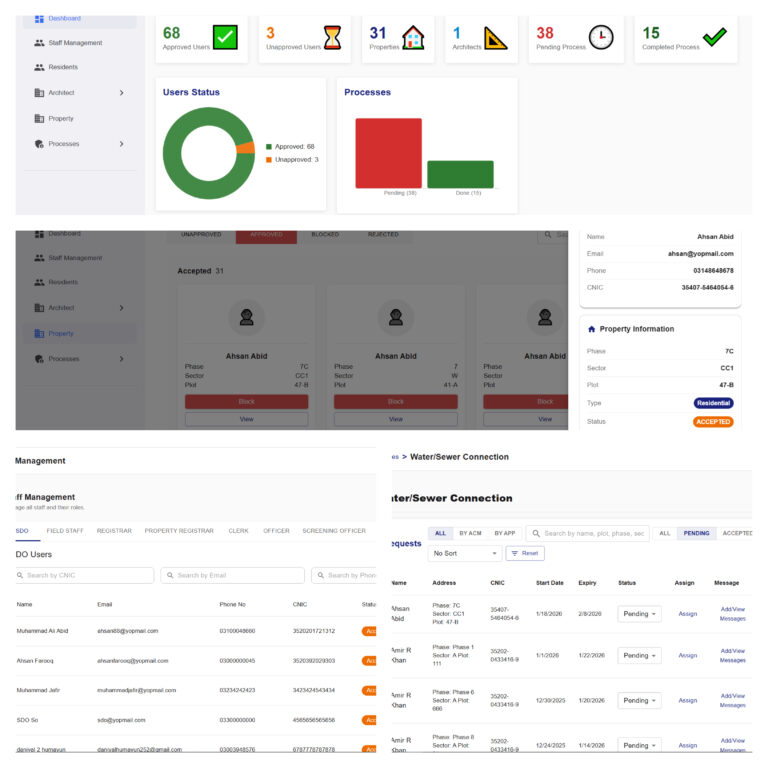Click the Reset filter button

(x=526, y=553)
